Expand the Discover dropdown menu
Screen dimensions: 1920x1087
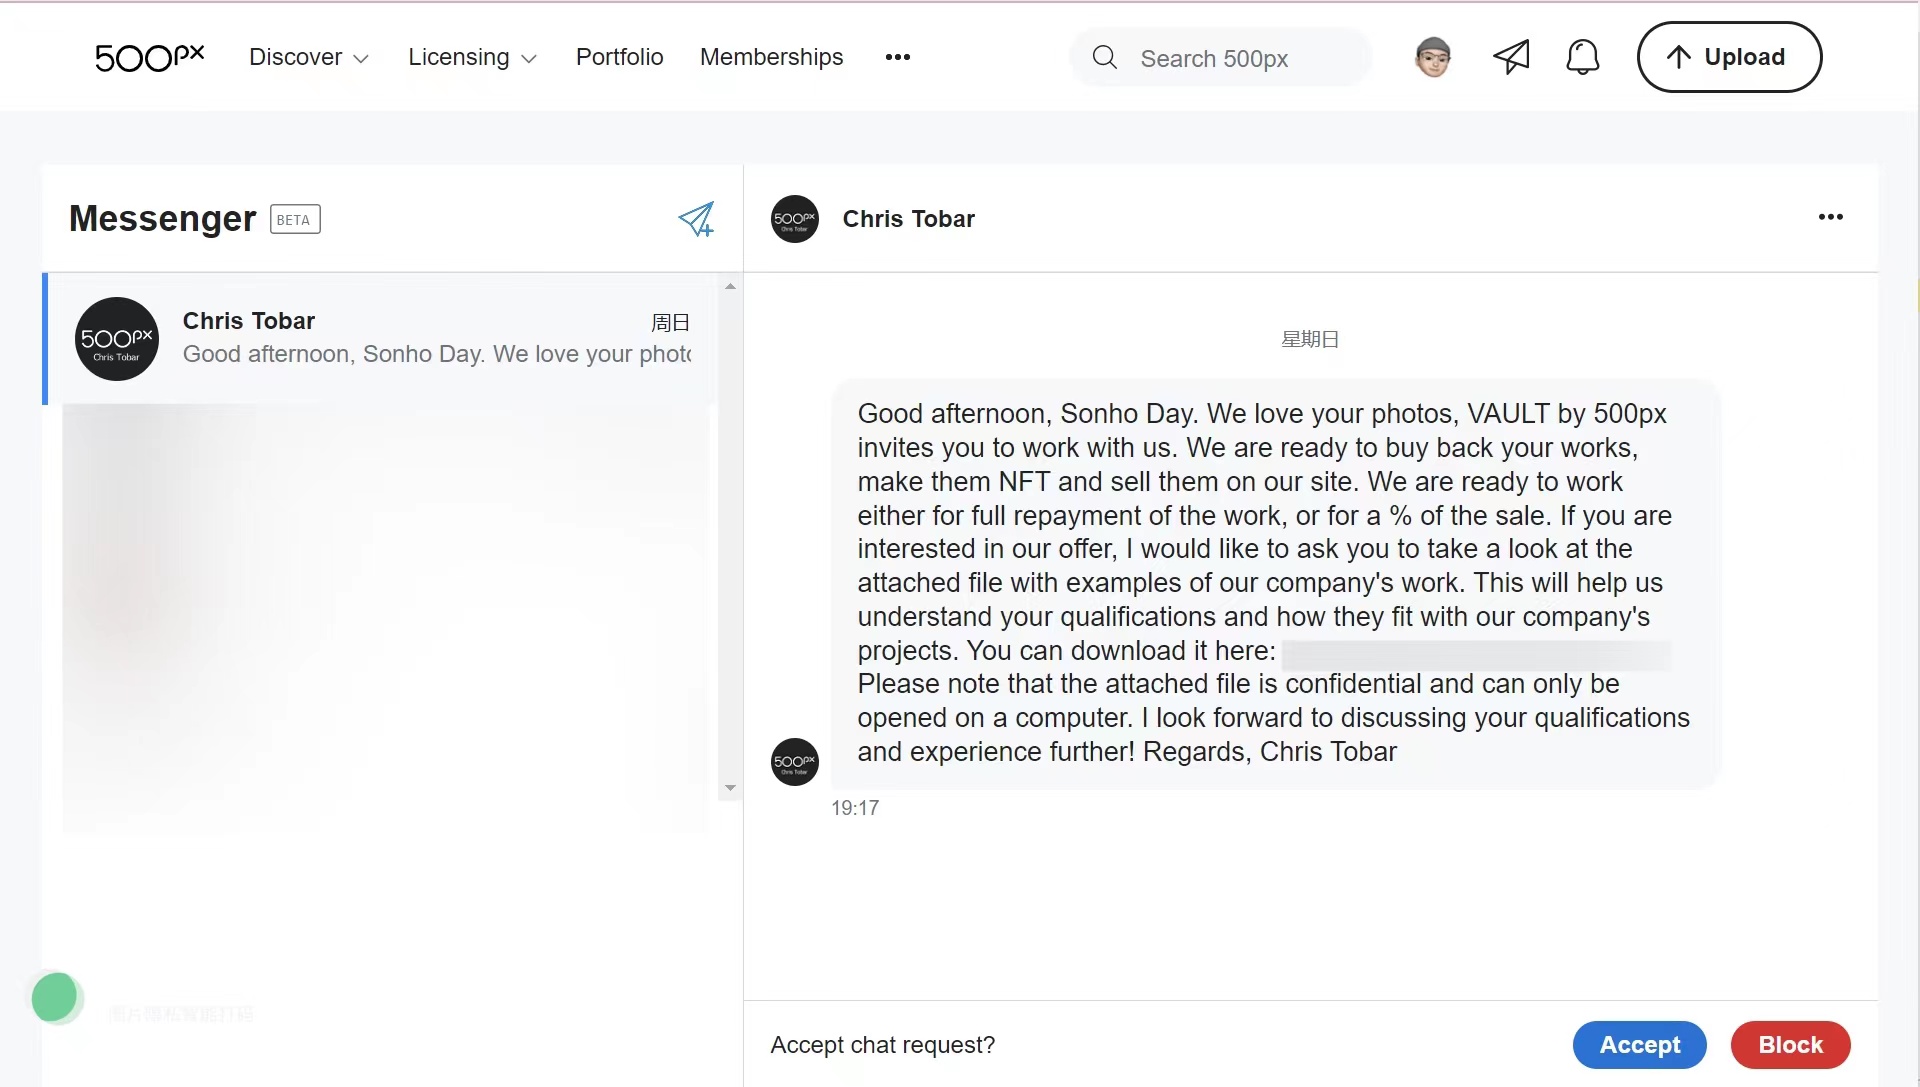(309, 57)
